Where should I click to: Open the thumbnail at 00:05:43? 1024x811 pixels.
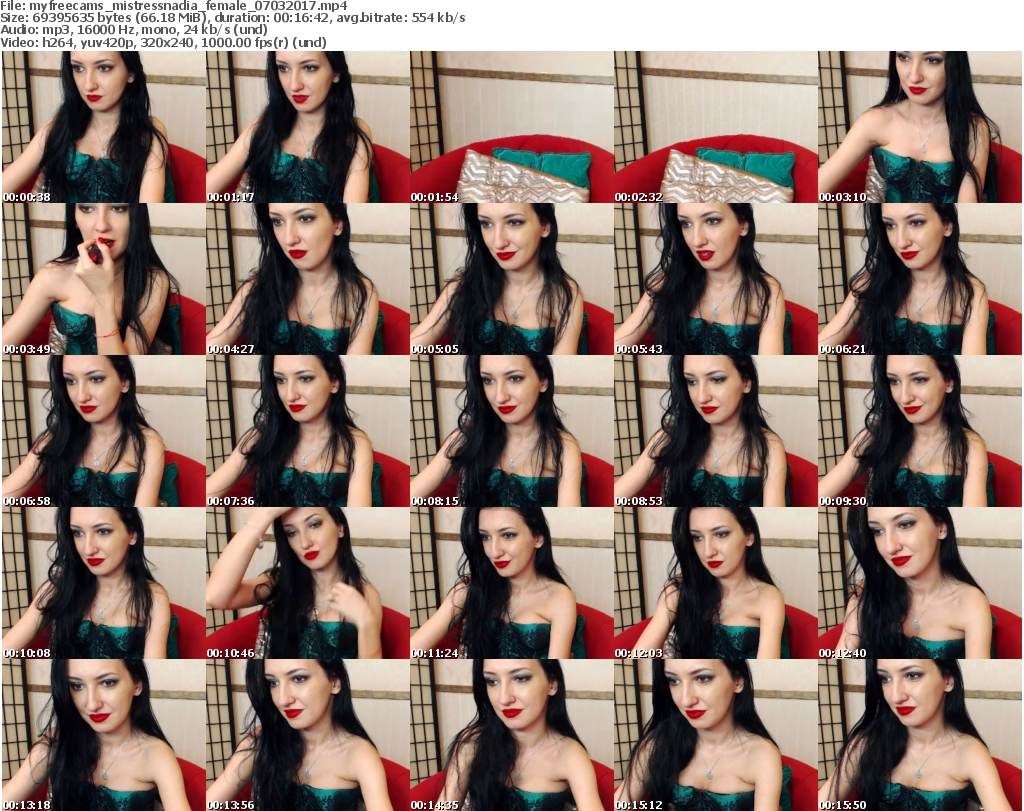pos(716,279)
